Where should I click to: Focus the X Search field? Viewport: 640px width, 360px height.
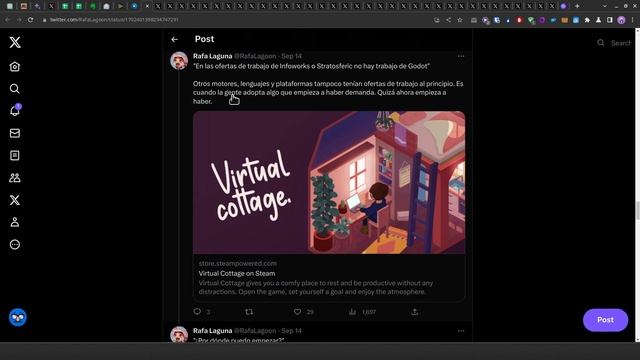coord(620,43)
